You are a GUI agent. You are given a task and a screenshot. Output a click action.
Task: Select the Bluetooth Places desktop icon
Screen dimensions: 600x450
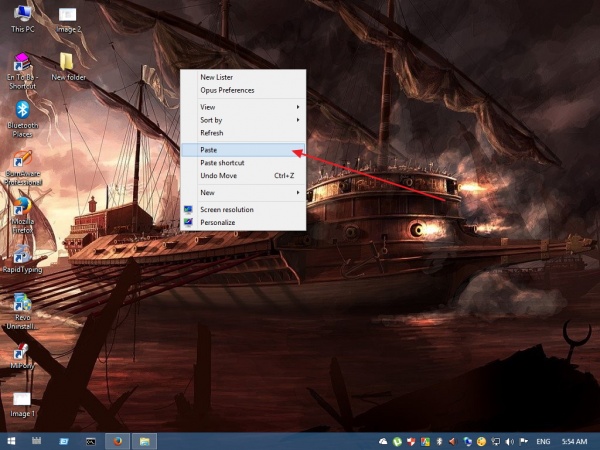point(22,110)
